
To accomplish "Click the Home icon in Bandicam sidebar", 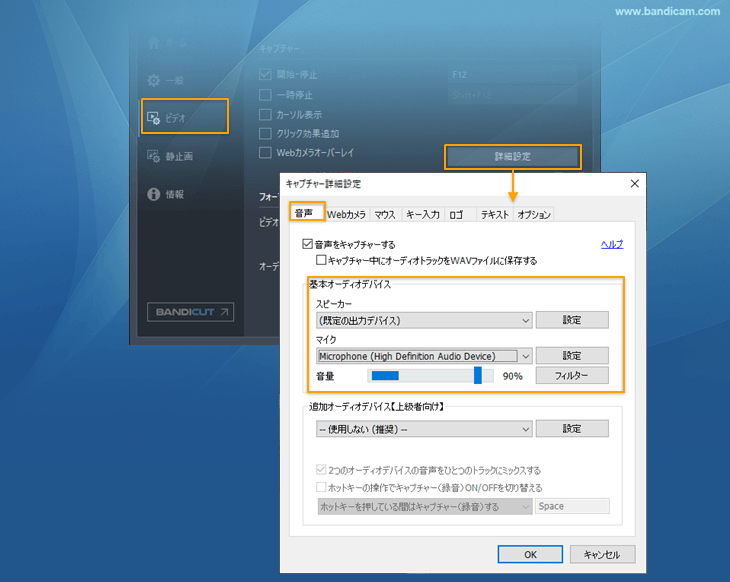I will click(154, 43).
